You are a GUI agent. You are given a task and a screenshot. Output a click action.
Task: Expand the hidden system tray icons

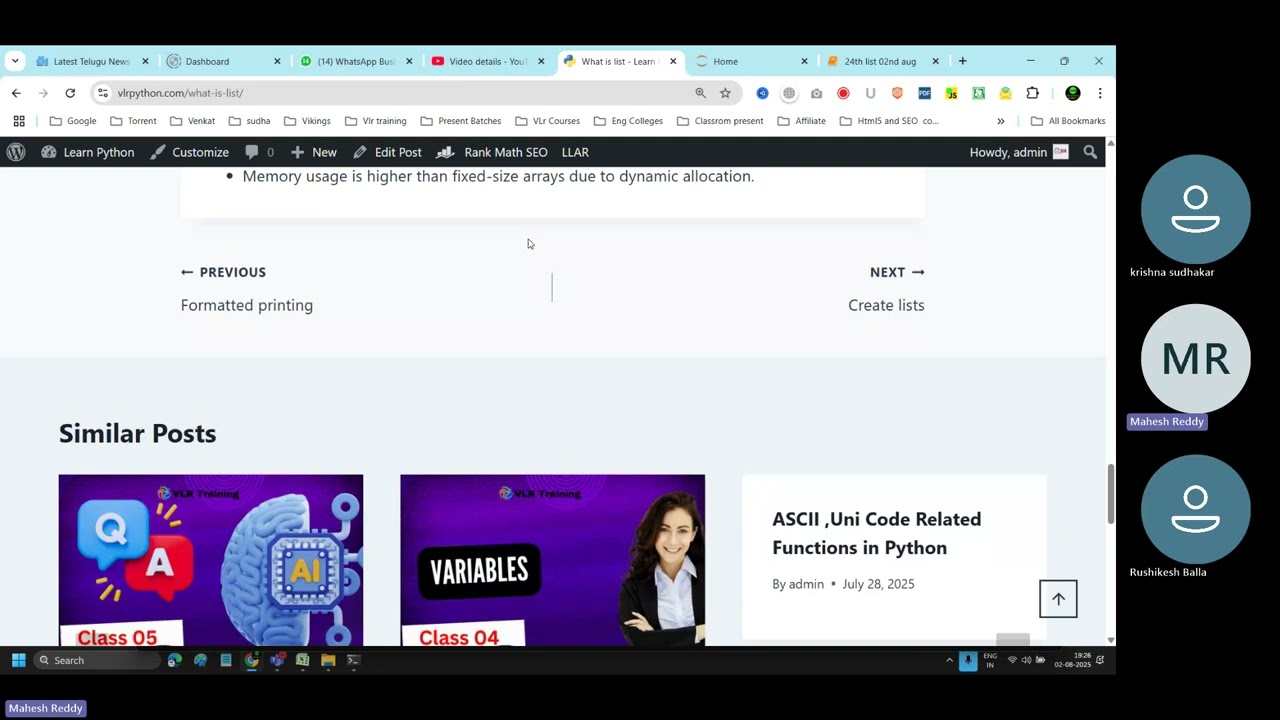[949, 660]
